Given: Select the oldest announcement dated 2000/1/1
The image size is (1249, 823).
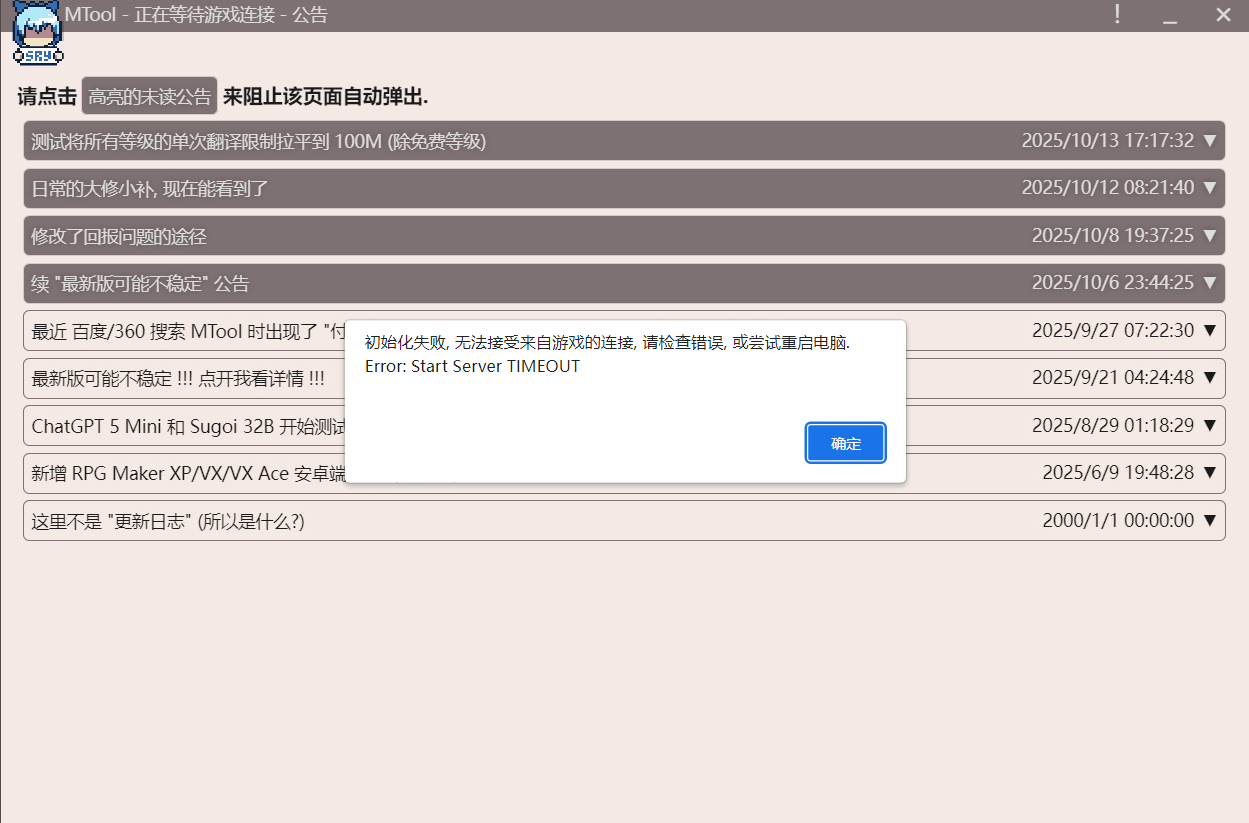Looking at the screenshot, I should pyautogui.click(x=620, y=520).
